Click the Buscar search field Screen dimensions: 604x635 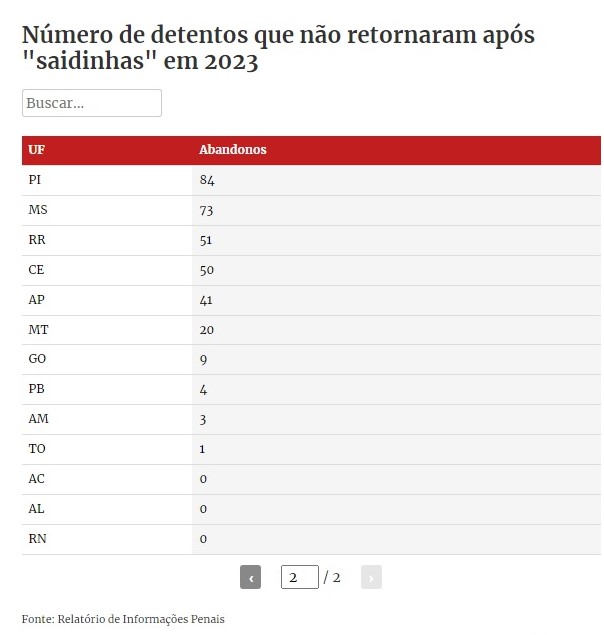(x=92, y=103)
